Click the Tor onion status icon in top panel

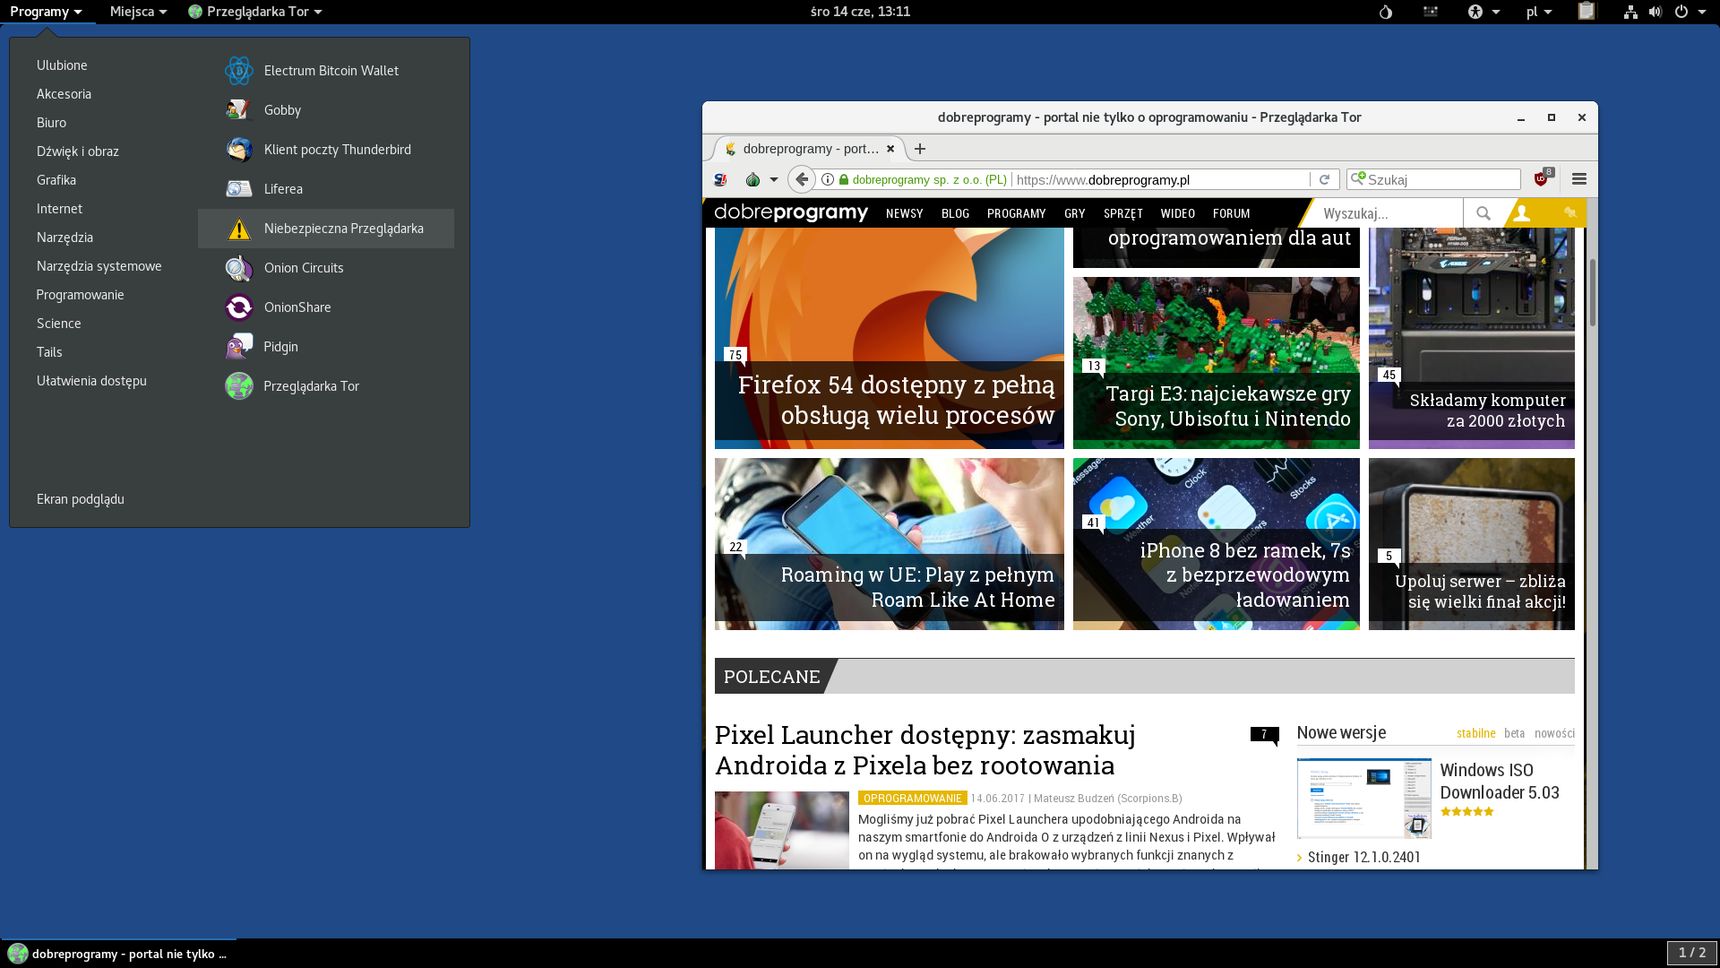(x=1385, y=12)
